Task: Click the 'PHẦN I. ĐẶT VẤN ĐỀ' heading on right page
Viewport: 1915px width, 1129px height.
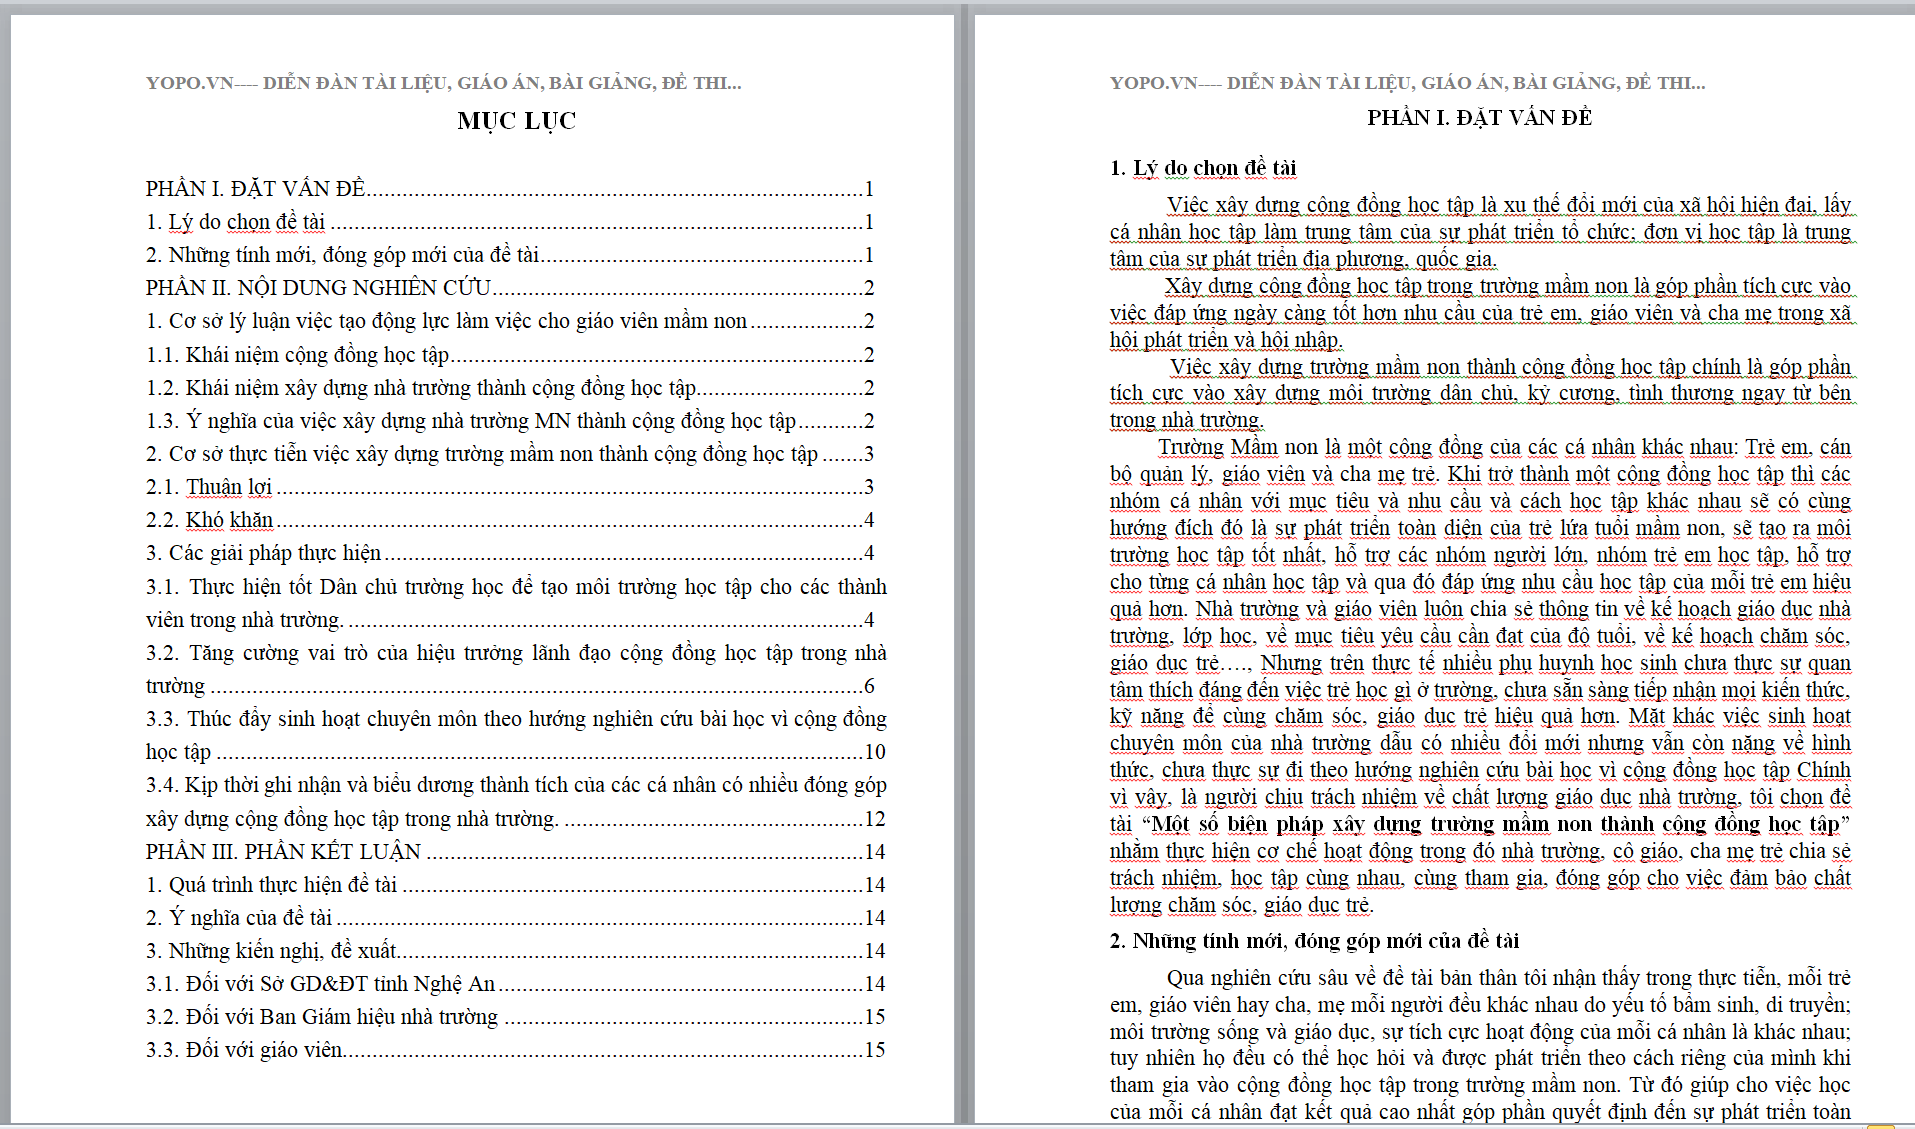Action: click(x=1480, y=118)
